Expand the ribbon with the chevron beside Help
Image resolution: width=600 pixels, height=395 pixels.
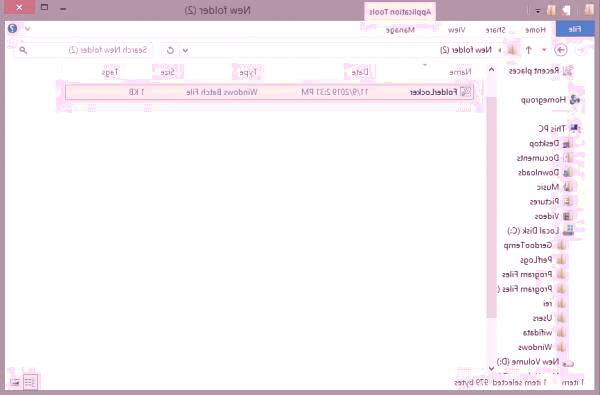(x=28, y=29)
